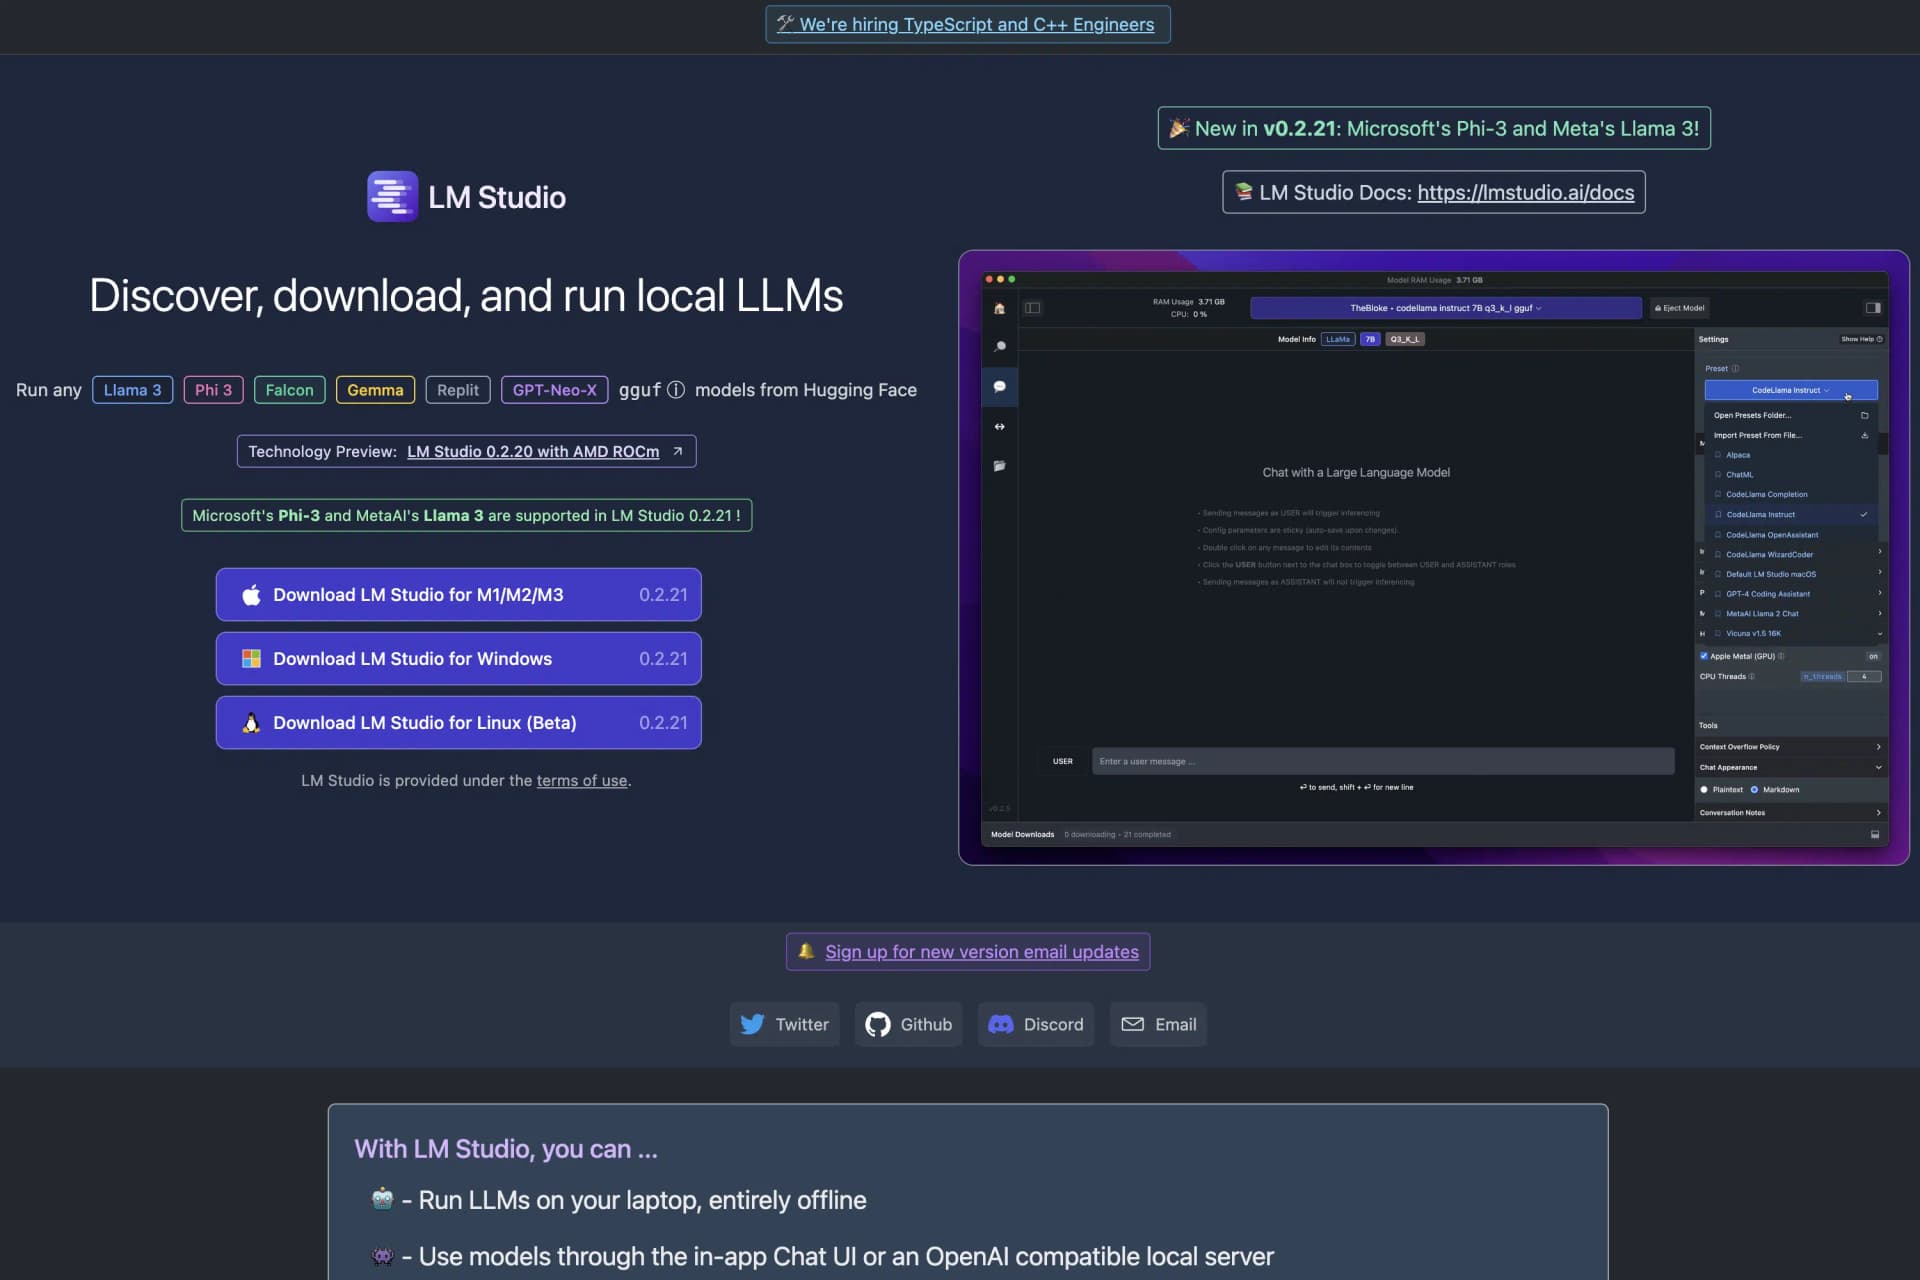Open the Local Server icon in the sidebar

[999, 426]
